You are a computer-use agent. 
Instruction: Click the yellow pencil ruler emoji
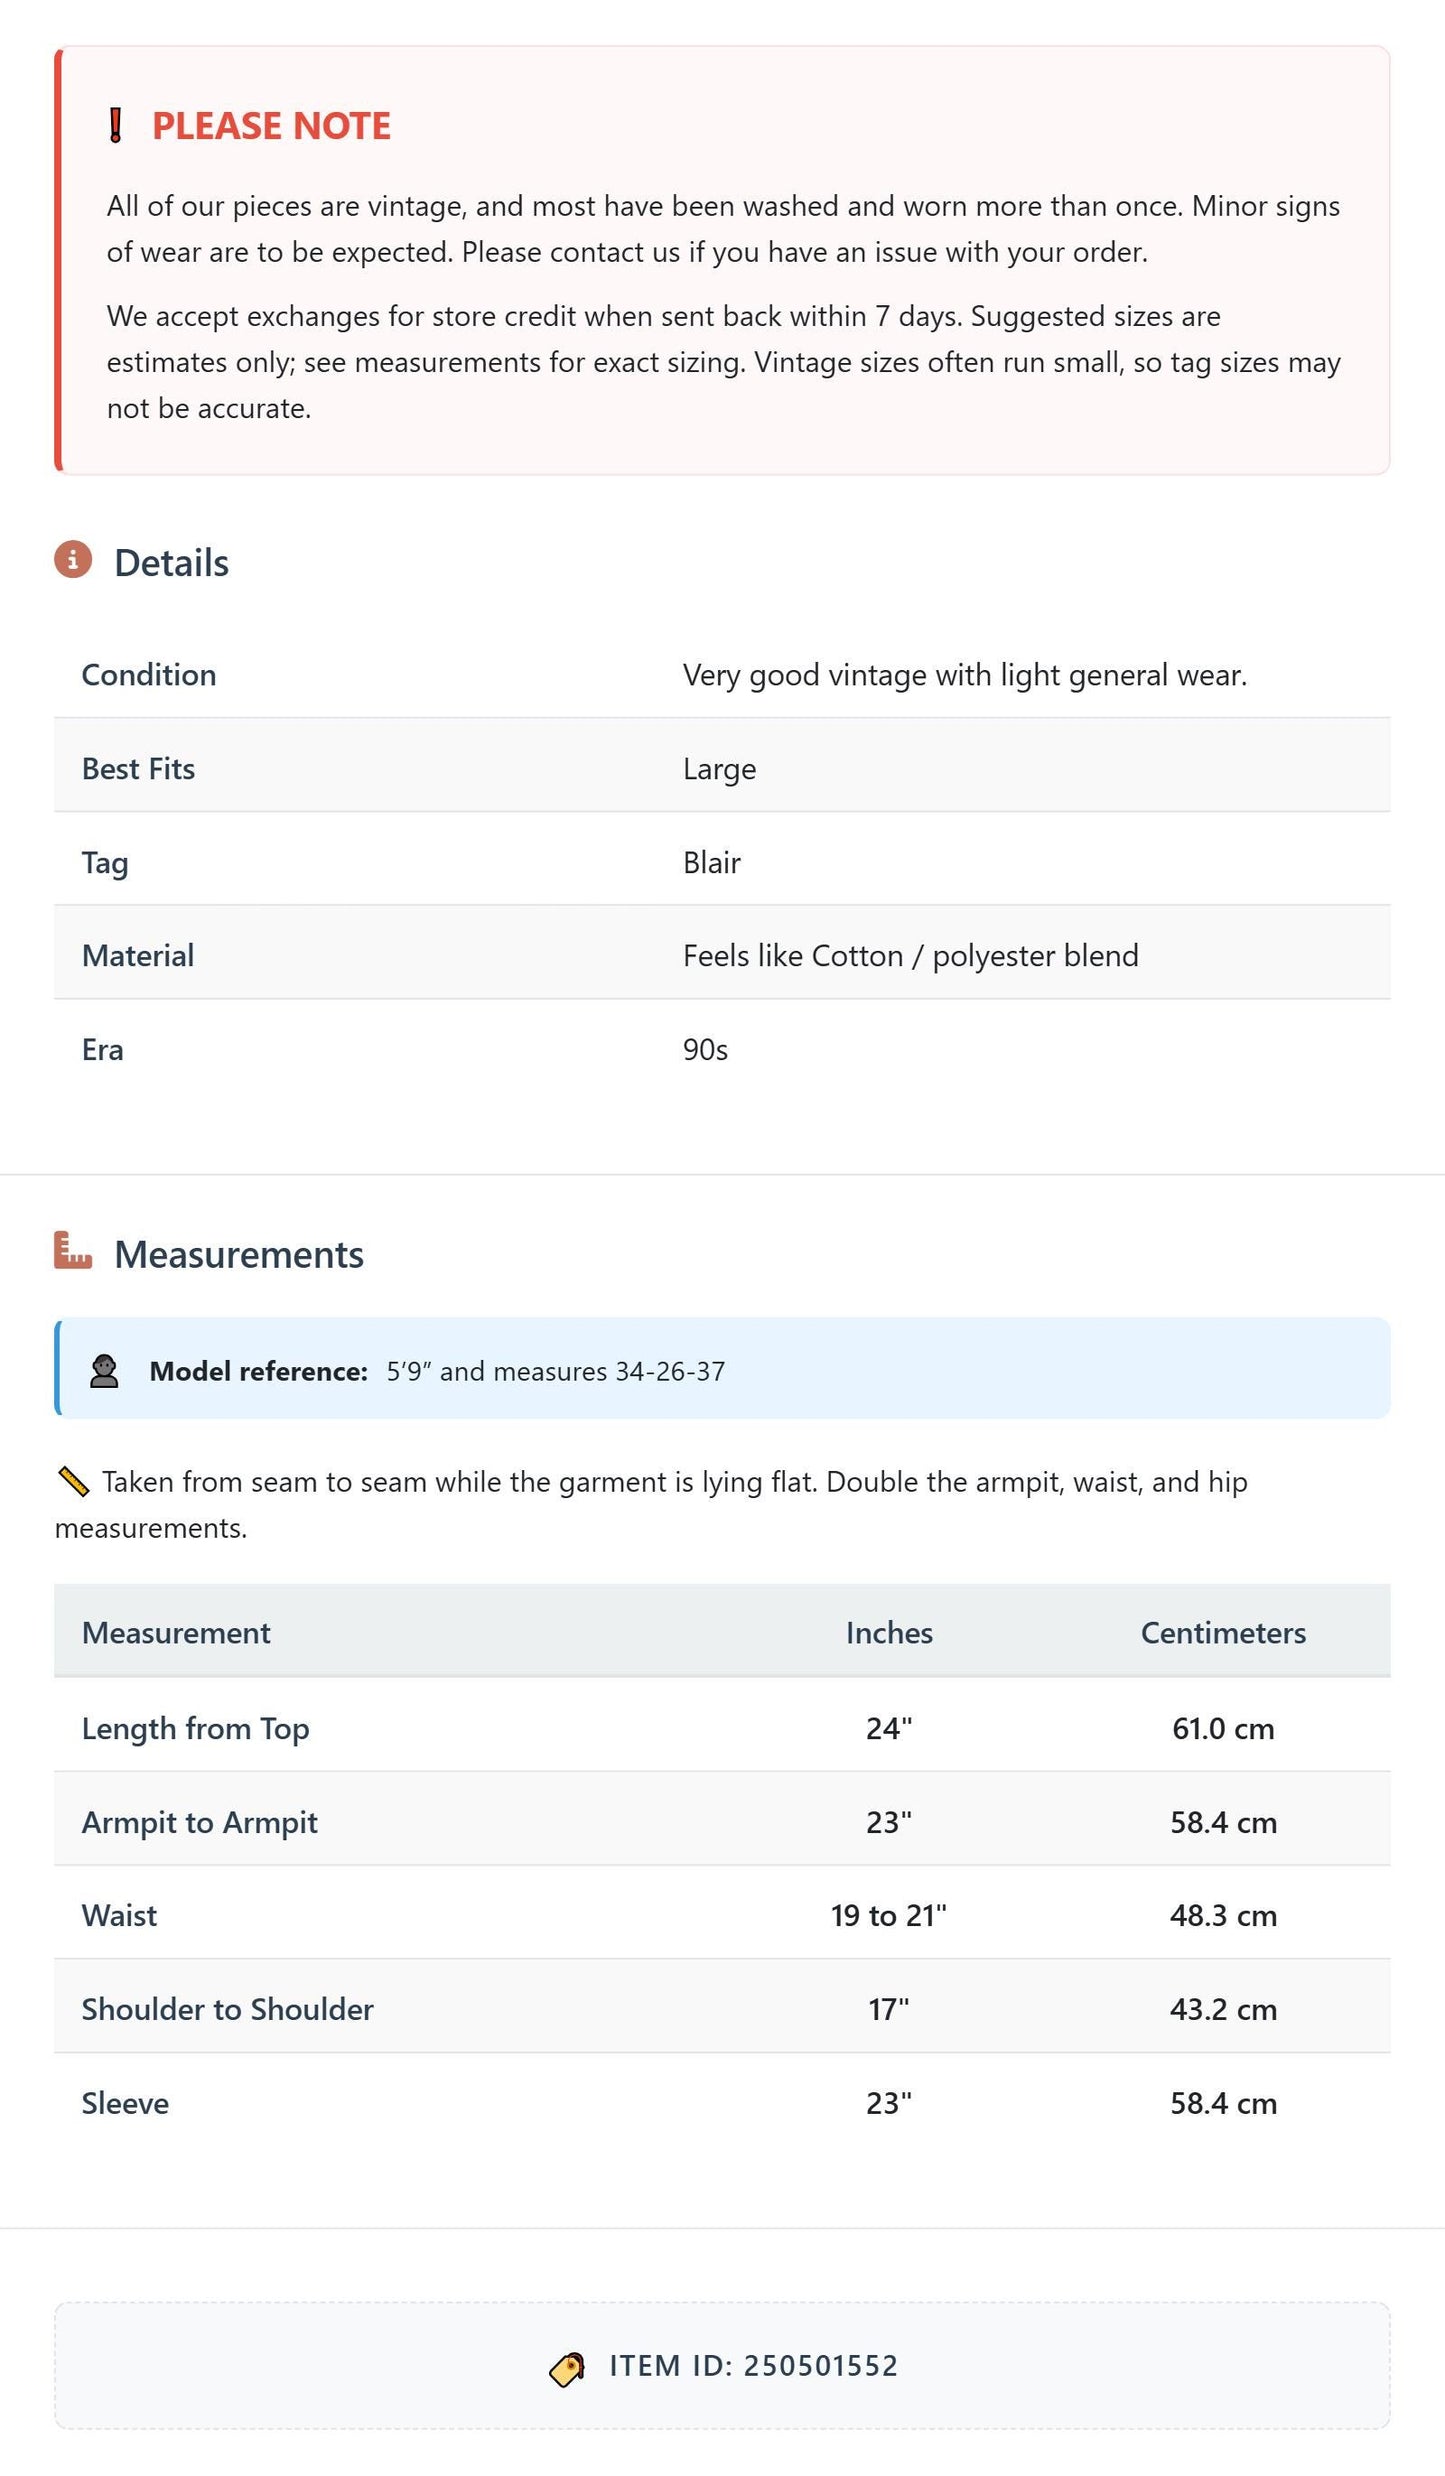pos(74,1481)
